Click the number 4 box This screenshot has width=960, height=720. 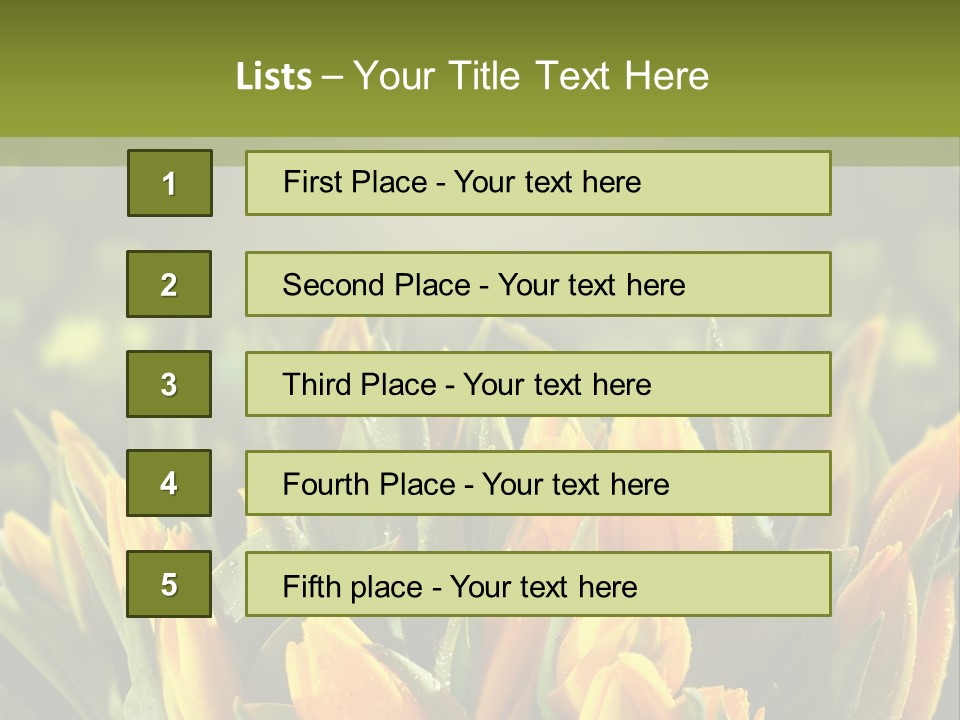(x=169, y=484)
